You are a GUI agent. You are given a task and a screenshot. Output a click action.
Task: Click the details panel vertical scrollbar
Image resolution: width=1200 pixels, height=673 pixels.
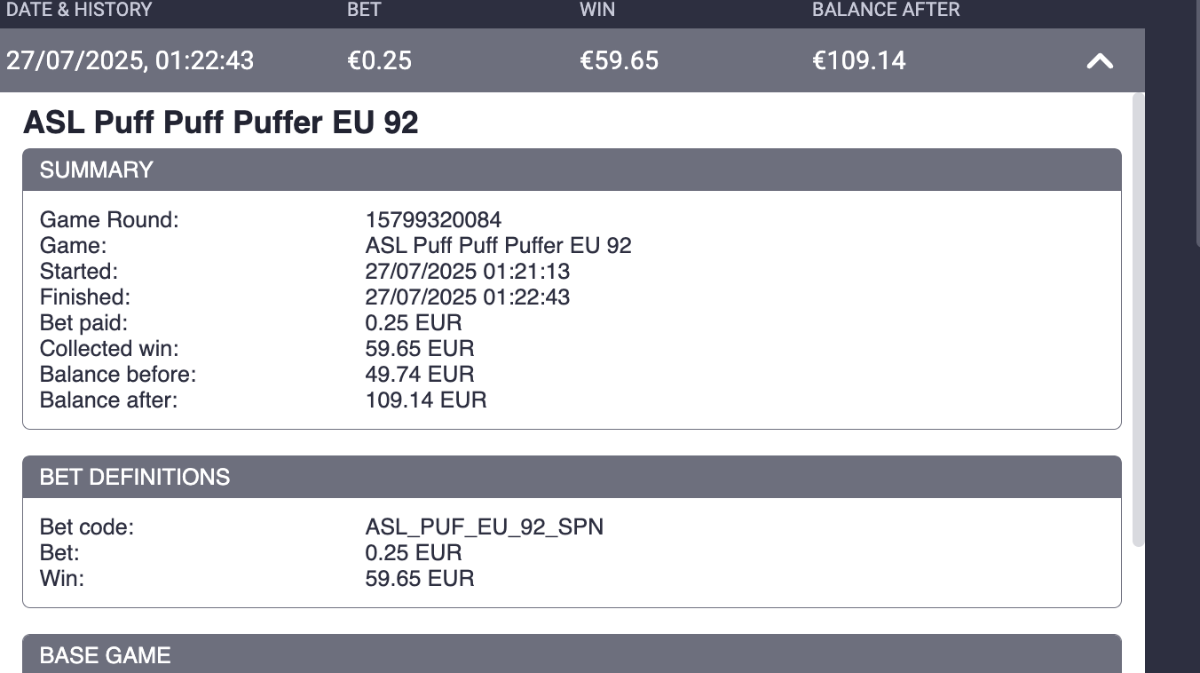click(x=1138, y=320)
